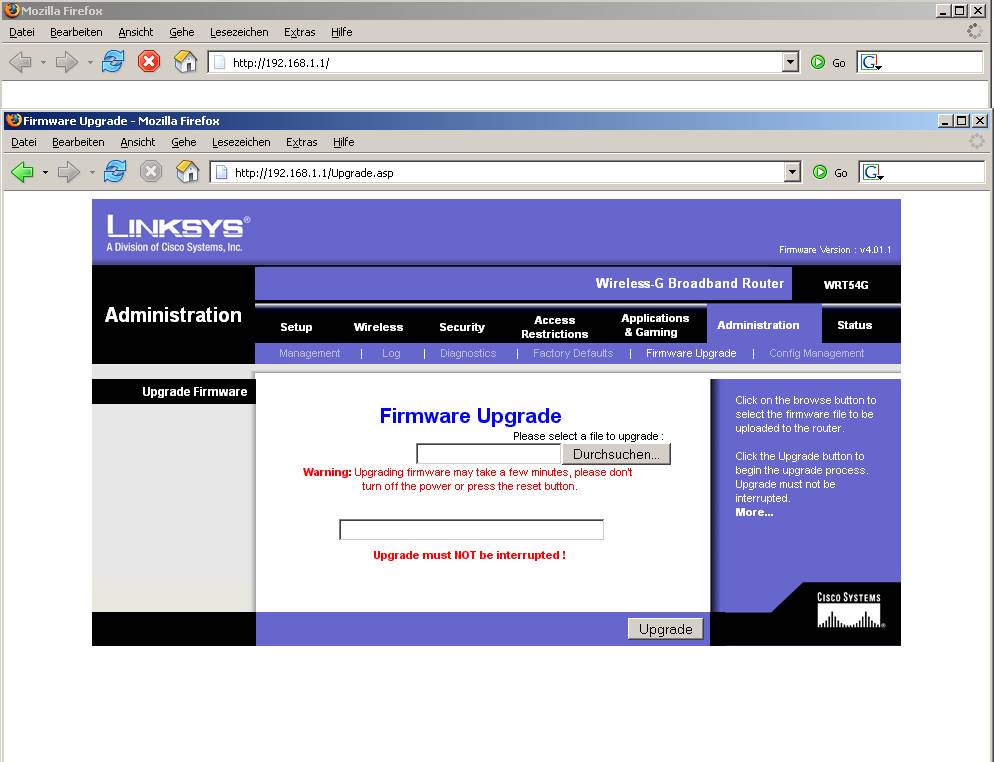Click Firefox icon in Firmware Upgrade title bar
Screen dimensions: 994x762
14,120
